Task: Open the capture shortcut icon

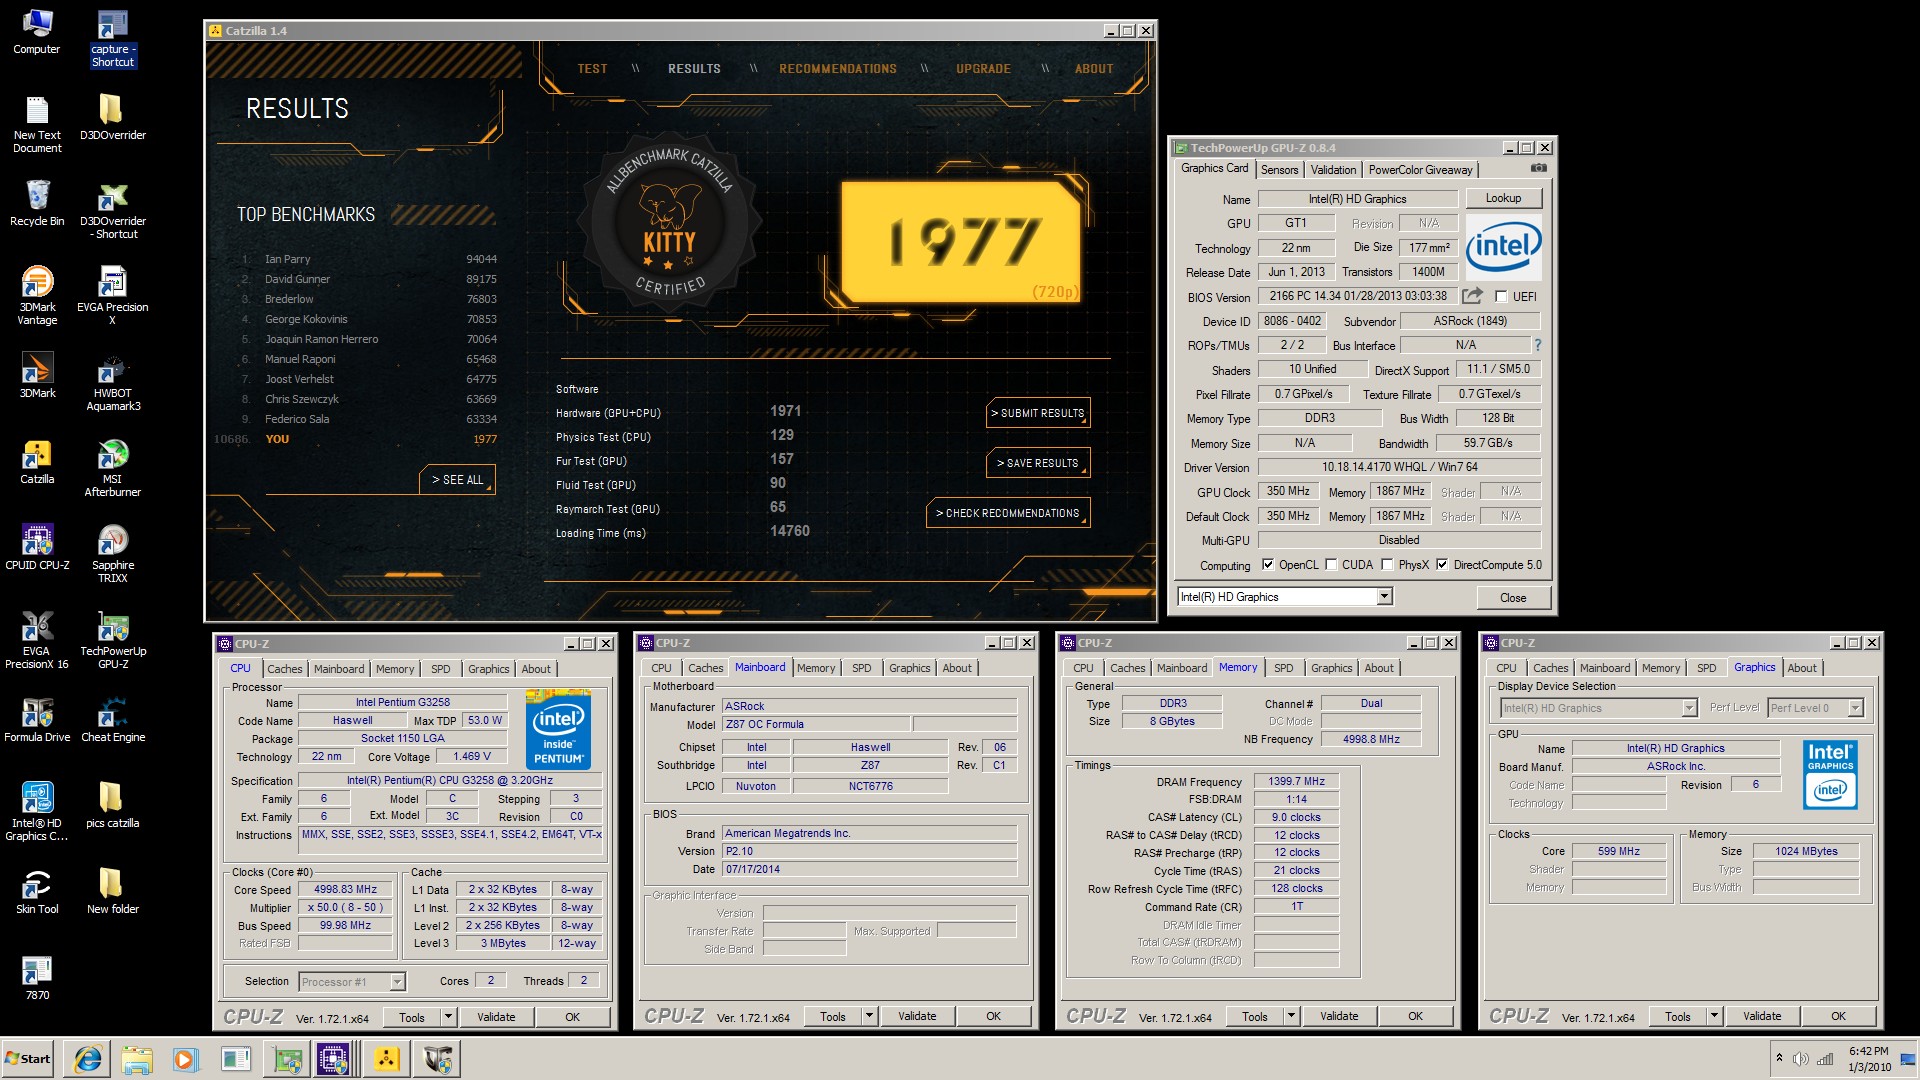Action: coord(112,38)
